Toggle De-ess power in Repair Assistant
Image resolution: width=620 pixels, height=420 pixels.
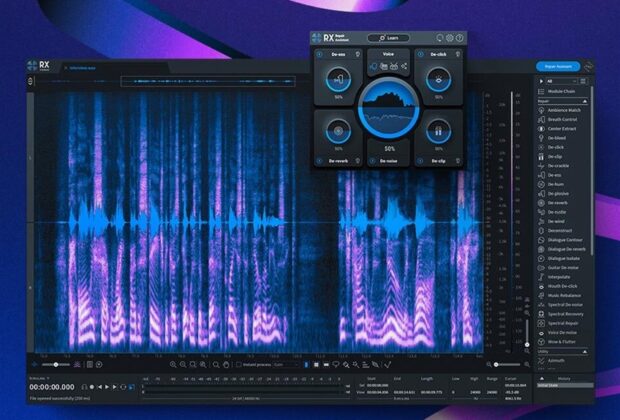tap(320, 54)
